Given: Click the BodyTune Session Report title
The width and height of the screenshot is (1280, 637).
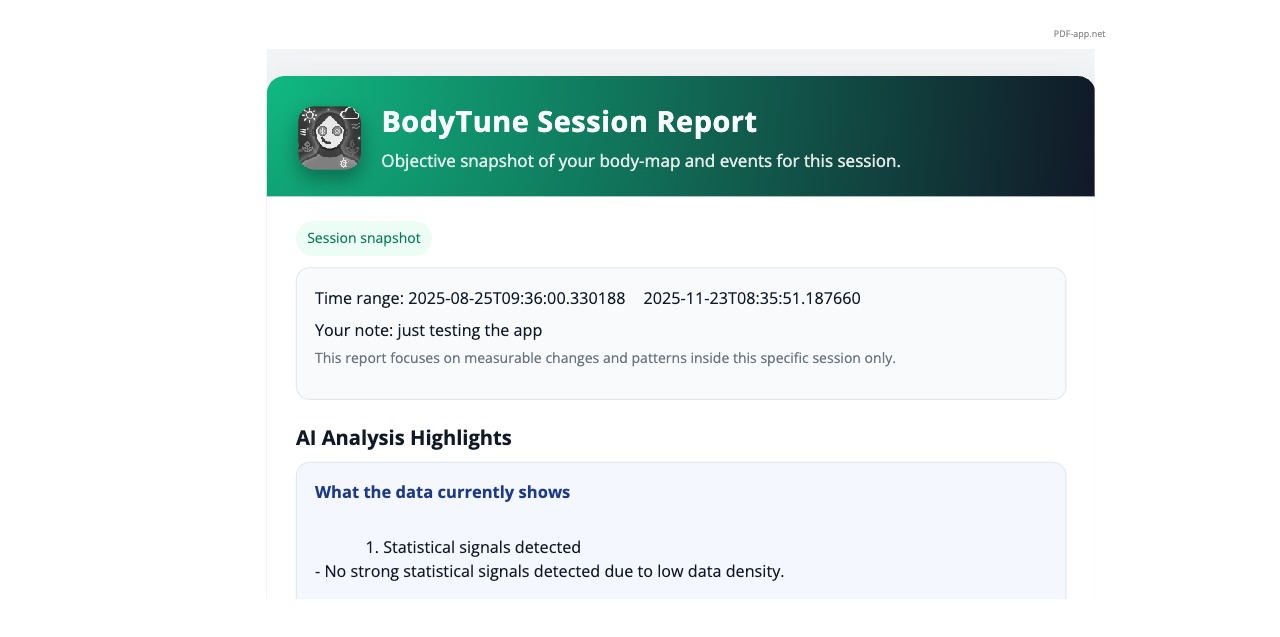Looking at the screenshot, I should (x=569, y=122).
